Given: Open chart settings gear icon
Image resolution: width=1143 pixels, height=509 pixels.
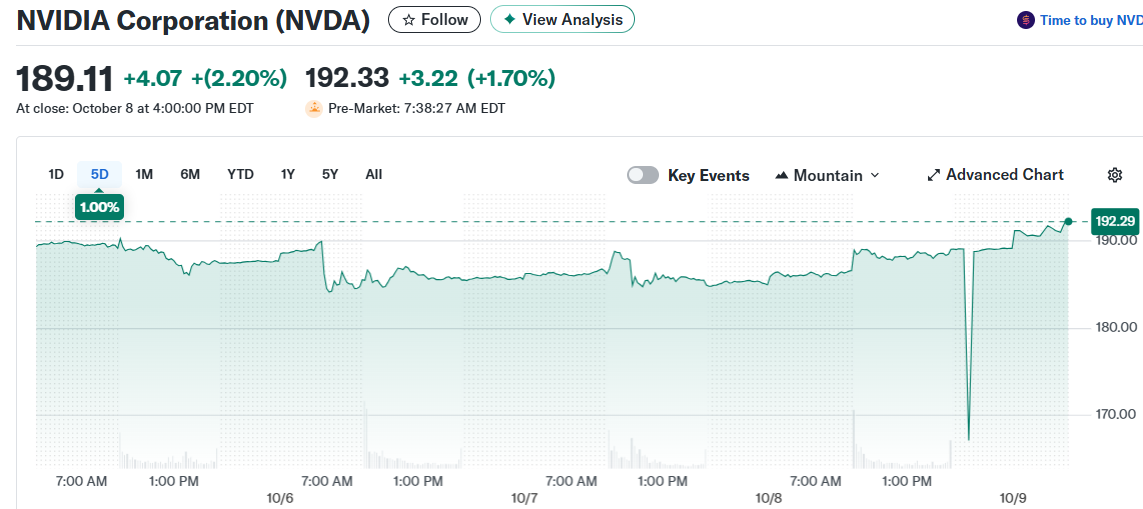Looking at the screenshot, I should (1115, 175).
